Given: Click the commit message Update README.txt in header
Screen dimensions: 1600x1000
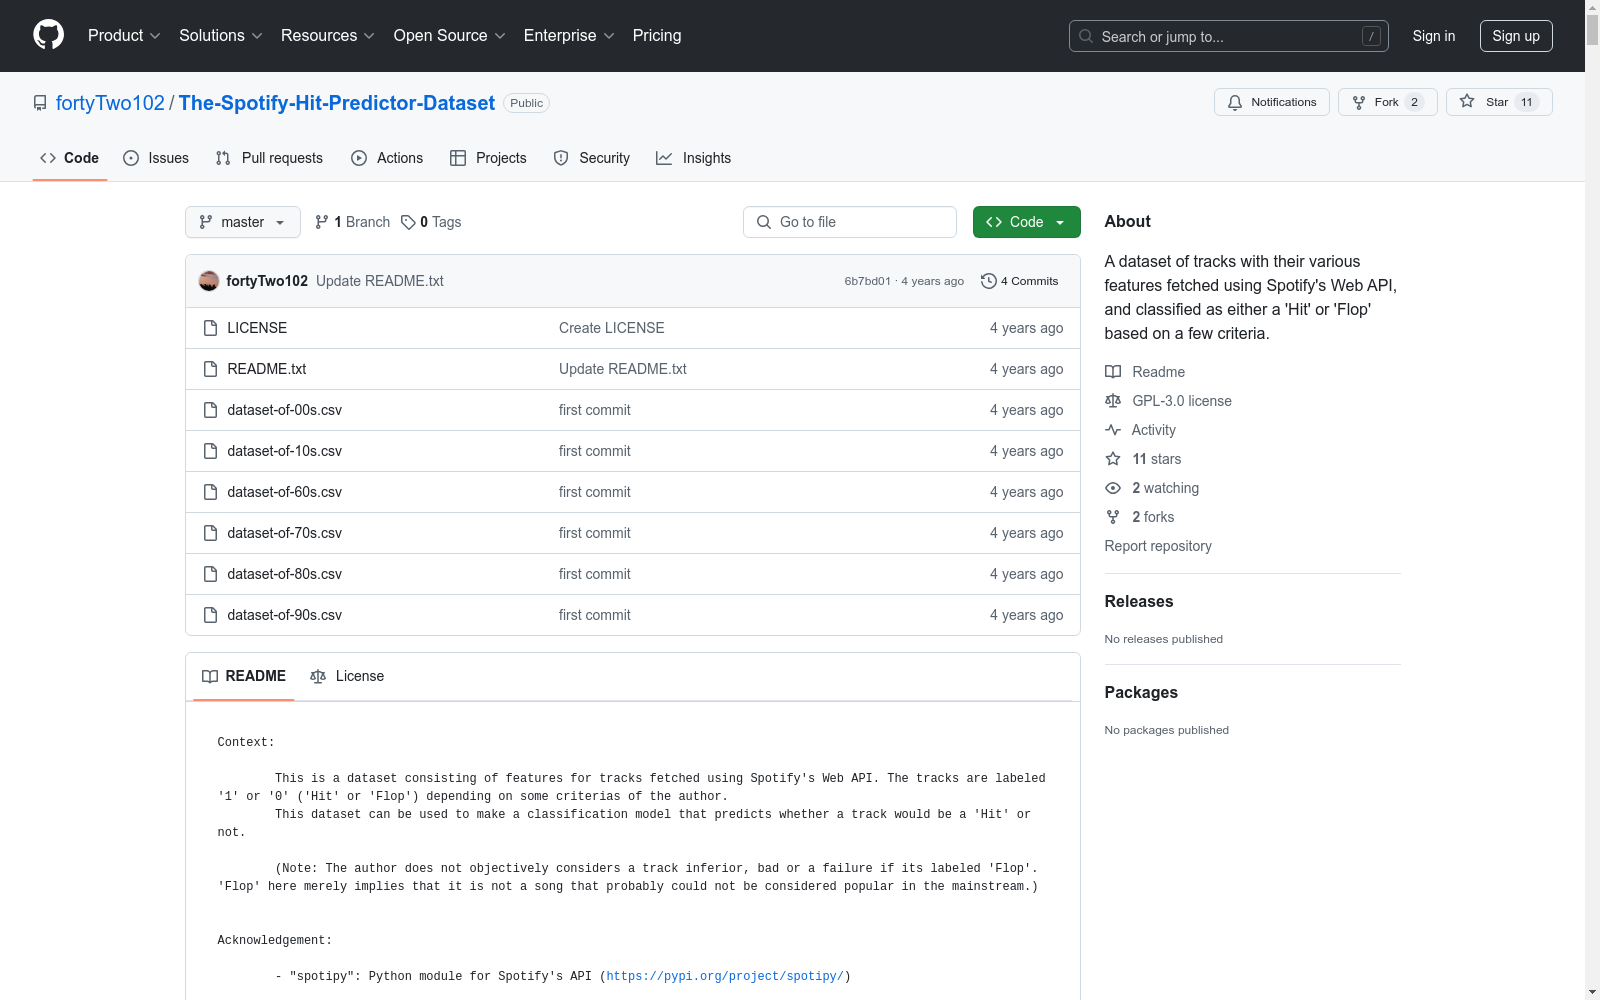Looking at the screenshot, I should (380, 281).
